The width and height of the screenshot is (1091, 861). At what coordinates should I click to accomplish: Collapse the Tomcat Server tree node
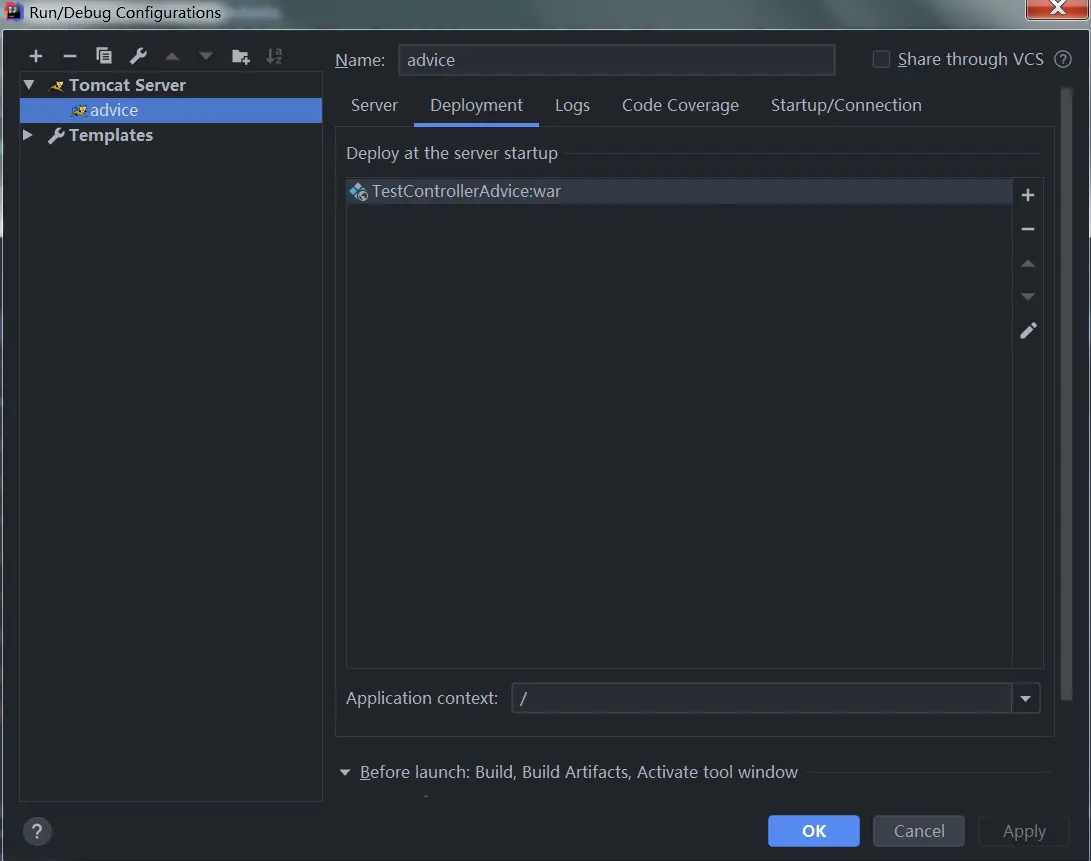pyautogui.click(x=29, y=85)
